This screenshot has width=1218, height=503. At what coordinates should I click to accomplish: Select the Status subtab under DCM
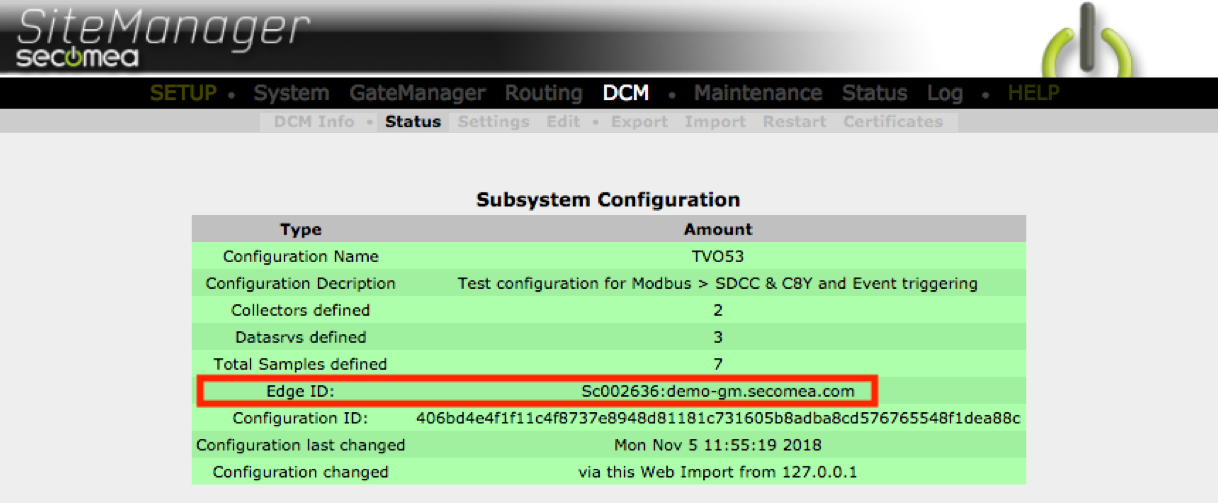tap(413, 122)
